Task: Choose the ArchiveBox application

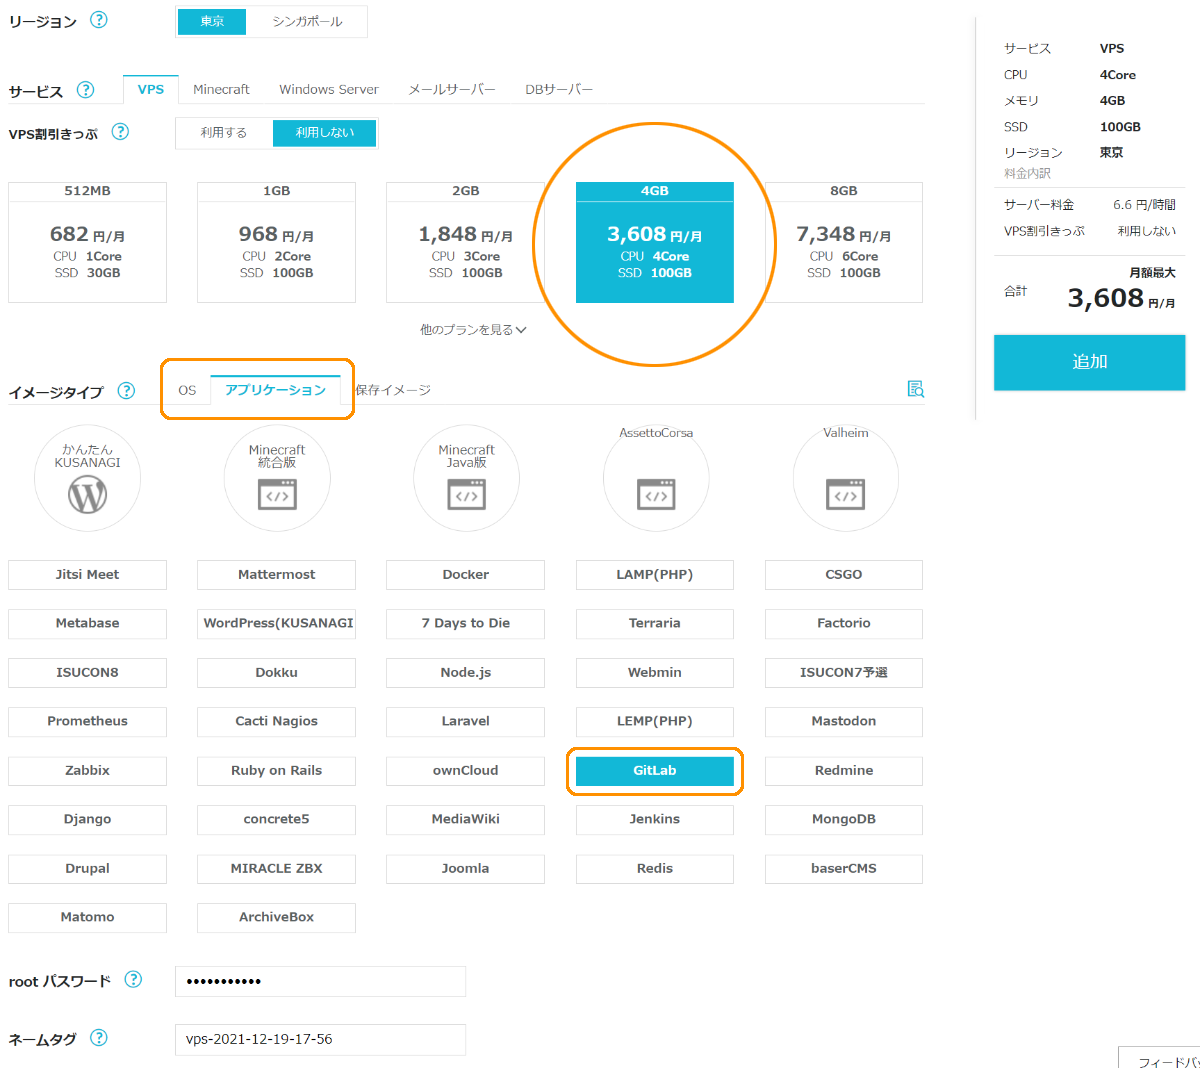Action: 276,917
